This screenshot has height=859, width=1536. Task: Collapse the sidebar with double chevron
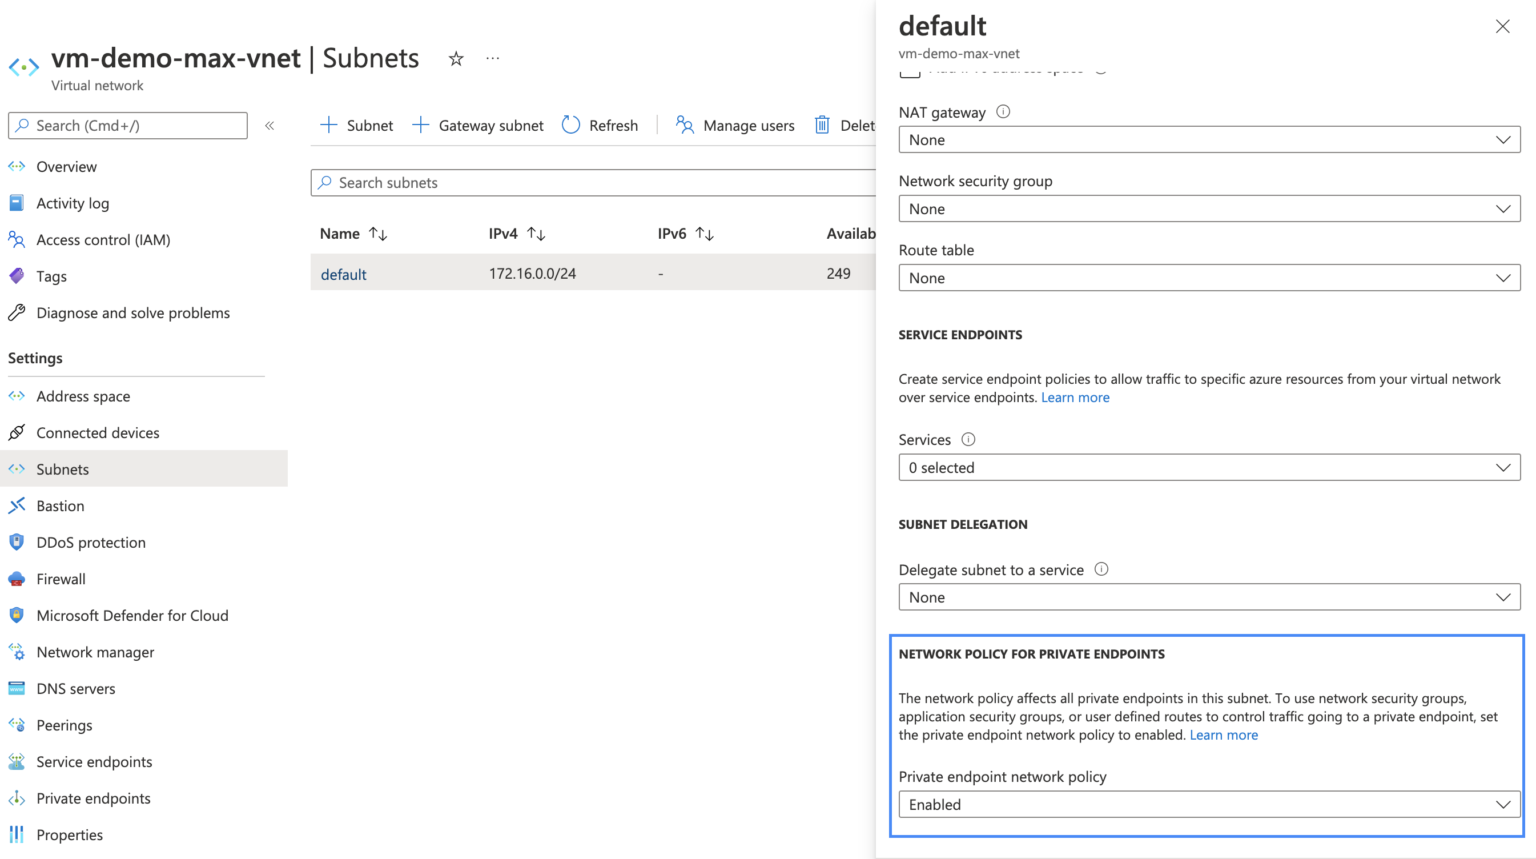pos(270,125)
